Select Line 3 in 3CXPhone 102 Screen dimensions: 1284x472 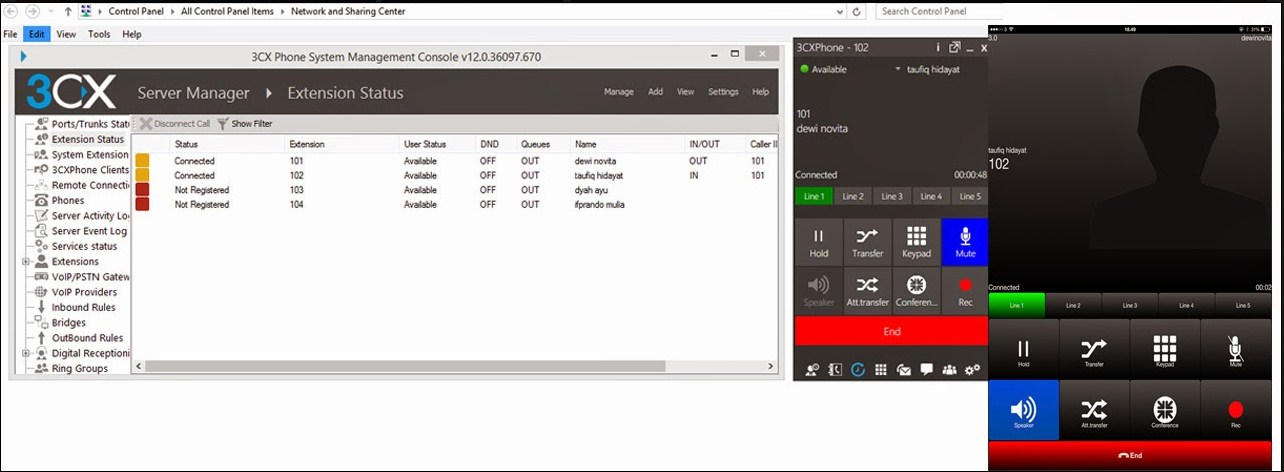[892, 197]
